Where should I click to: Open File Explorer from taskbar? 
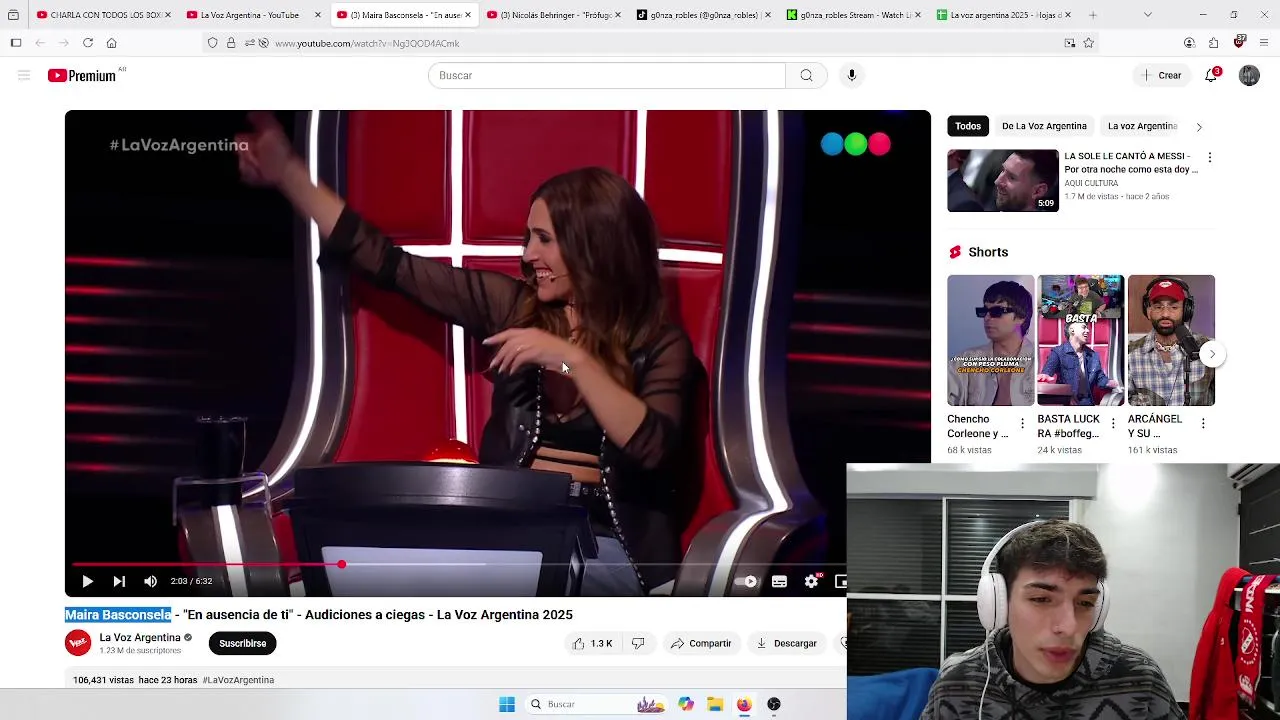click(x=715, y=704)
